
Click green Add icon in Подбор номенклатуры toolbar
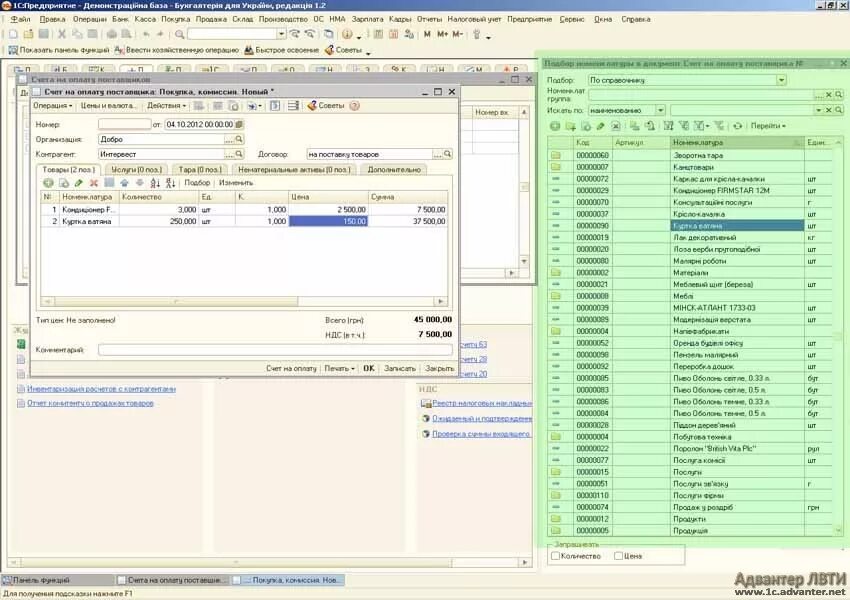555,126
